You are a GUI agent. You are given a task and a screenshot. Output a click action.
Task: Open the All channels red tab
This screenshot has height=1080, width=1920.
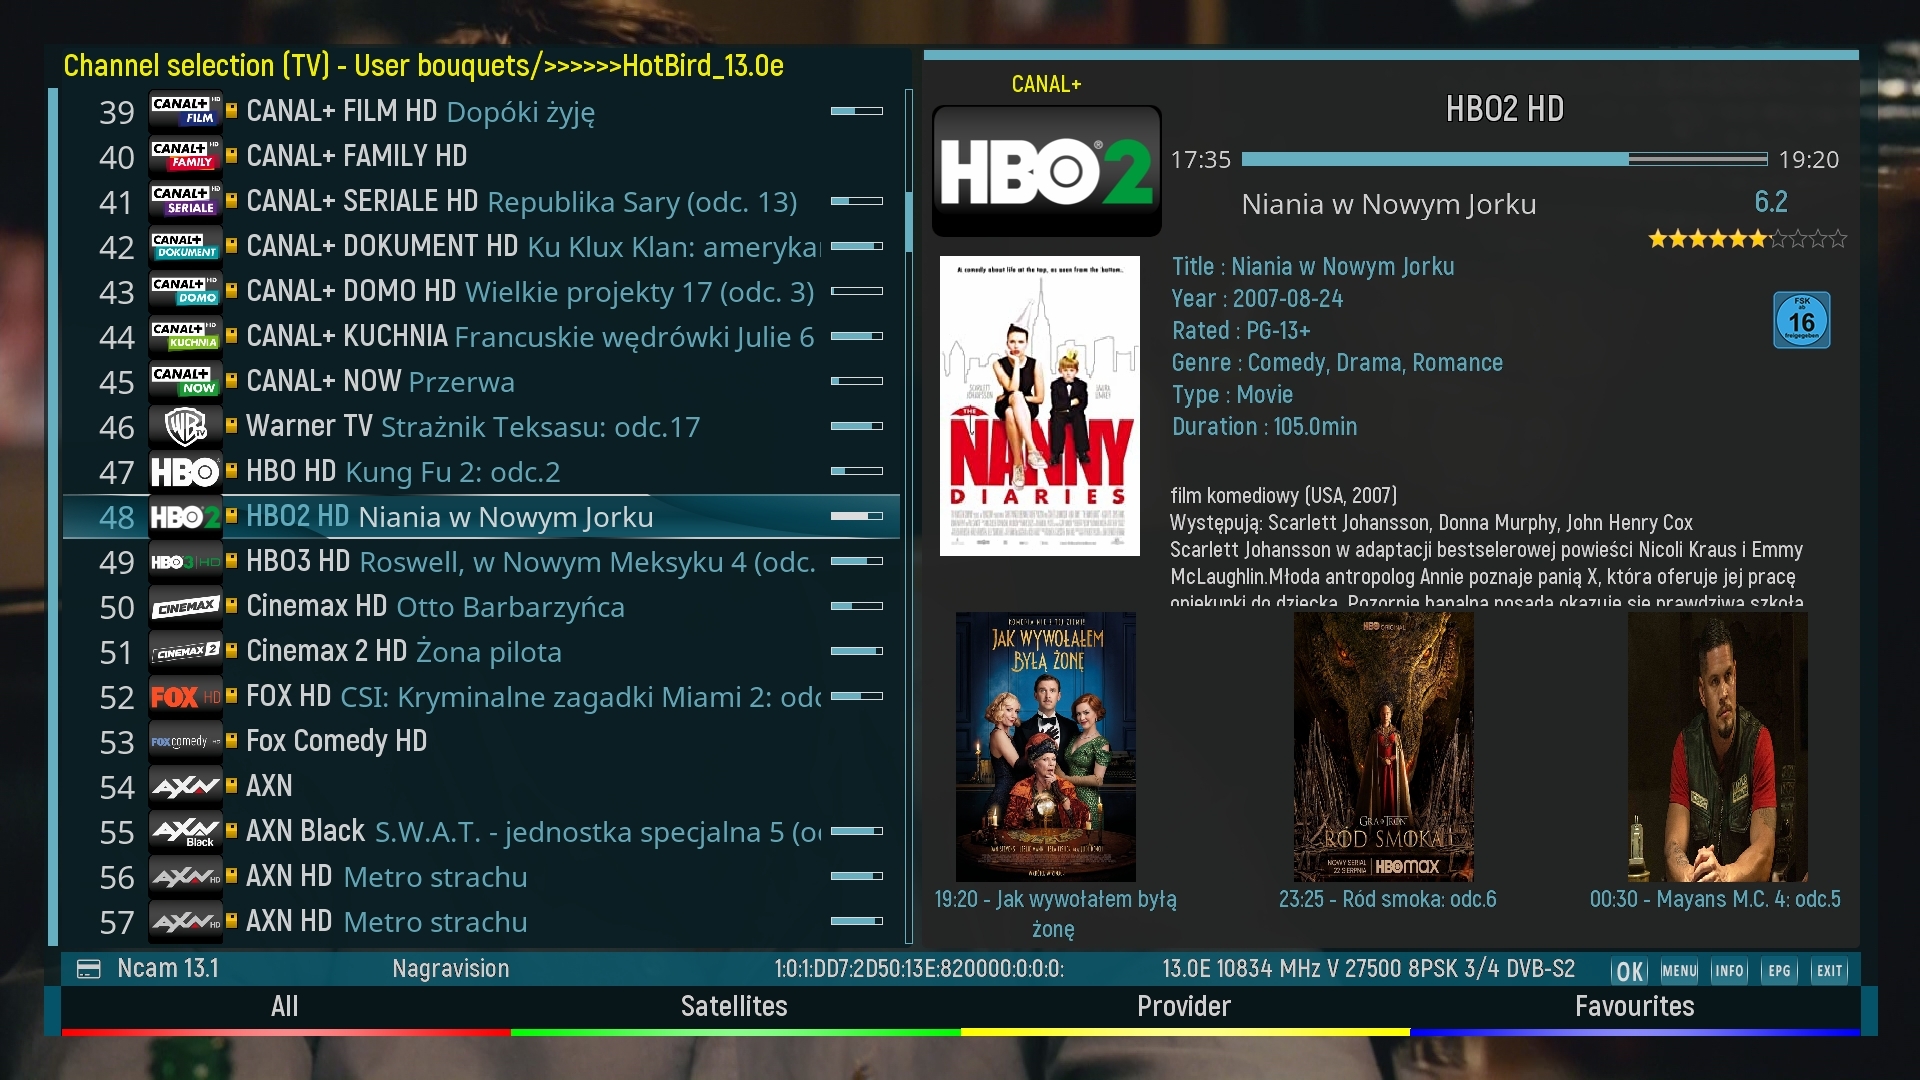[285, 1009]
